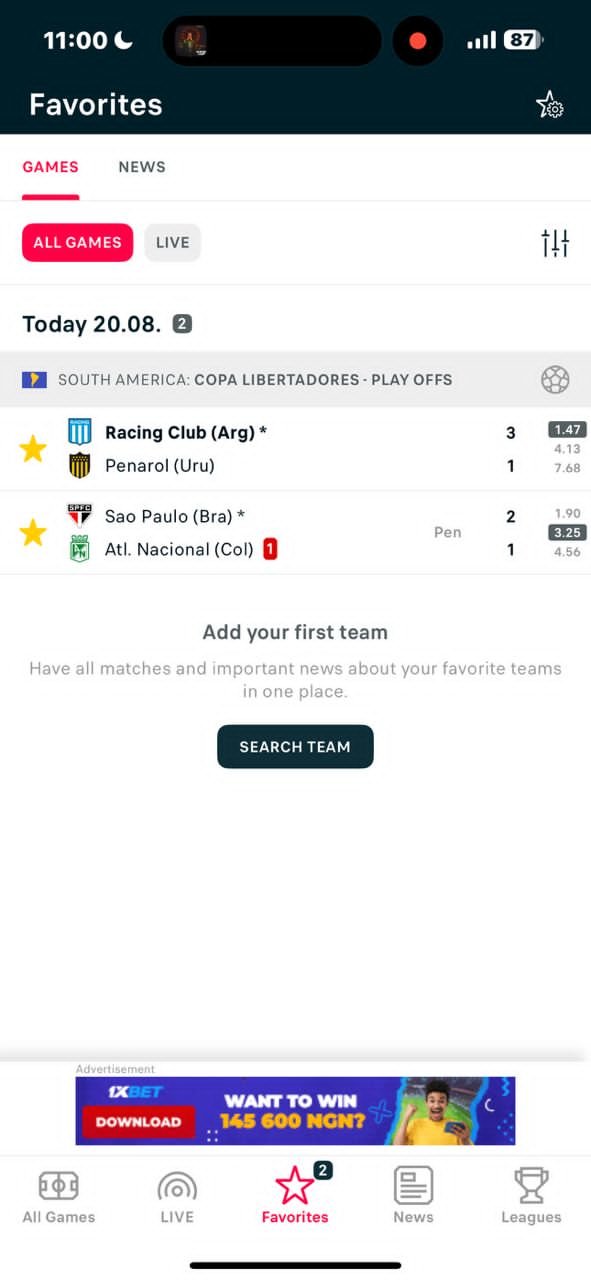
Task: Open the Racing Club (Arg) match row
Action: [x=295, y=449]
